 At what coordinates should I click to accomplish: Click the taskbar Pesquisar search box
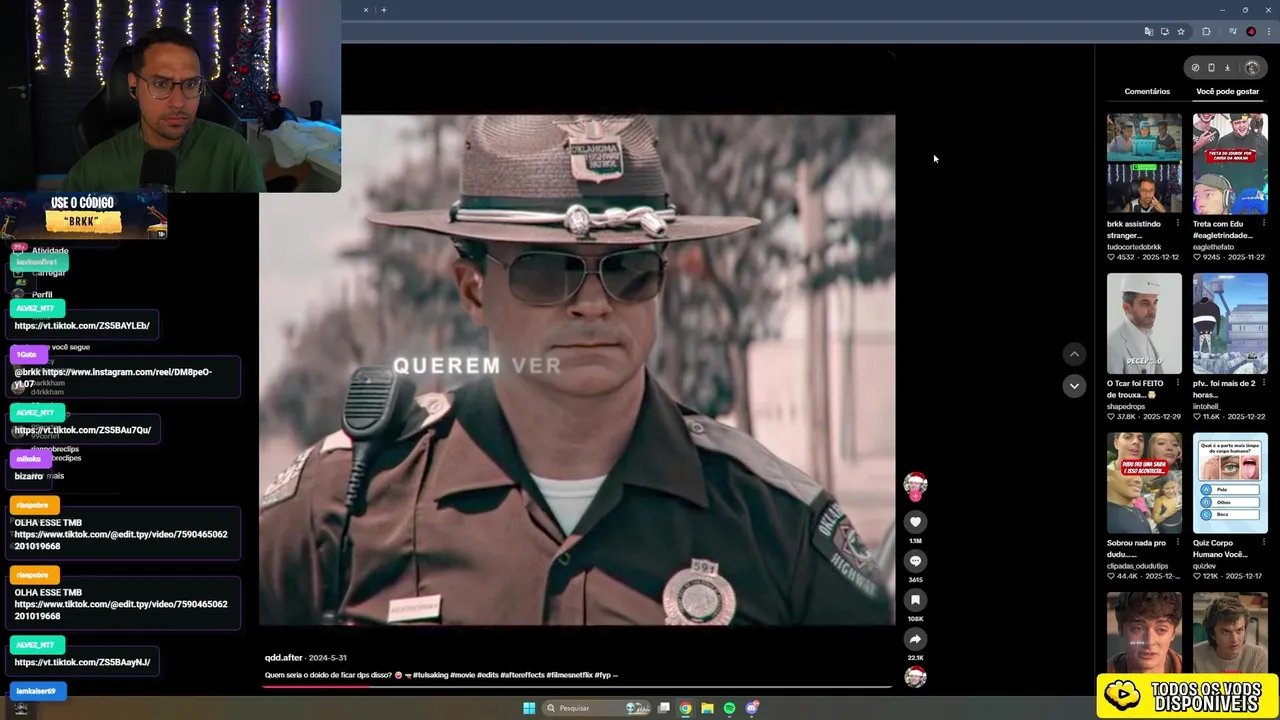coord(596,708)
